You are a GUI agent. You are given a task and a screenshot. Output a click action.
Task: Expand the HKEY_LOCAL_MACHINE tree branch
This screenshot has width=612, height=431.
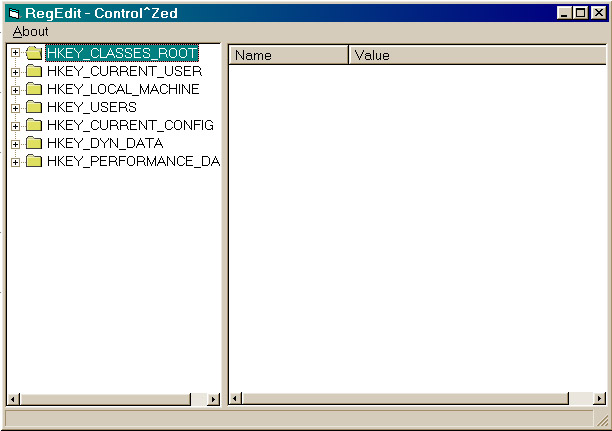[x=15, y=90]
